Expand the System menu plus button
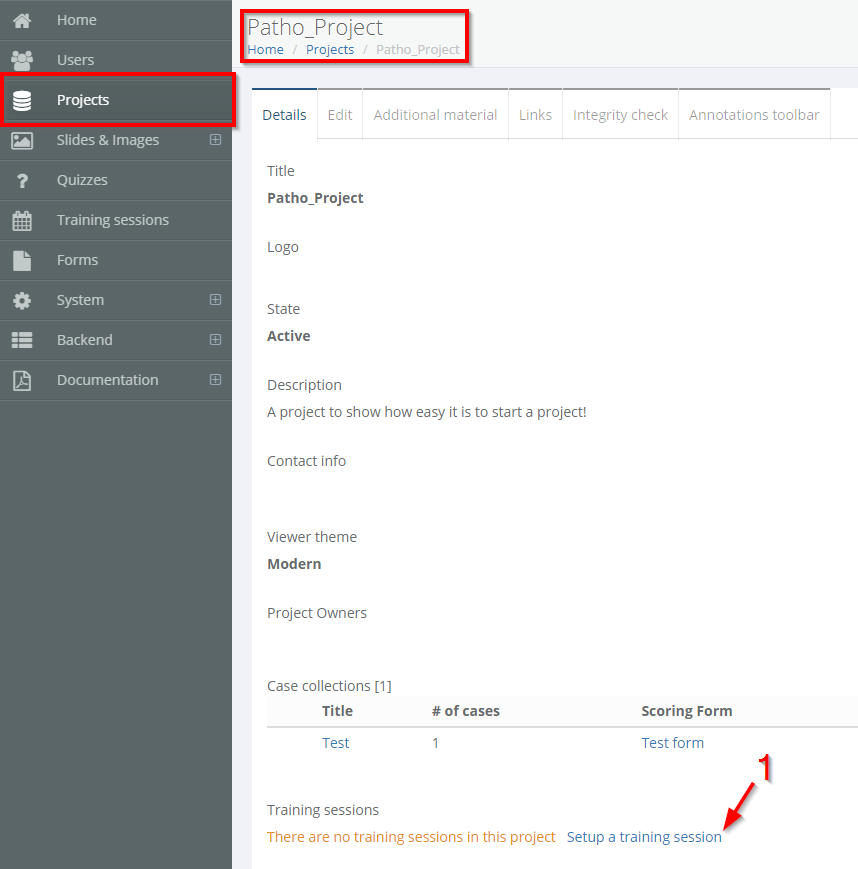Viewport: 858px width, 869px height. point(215,300)
